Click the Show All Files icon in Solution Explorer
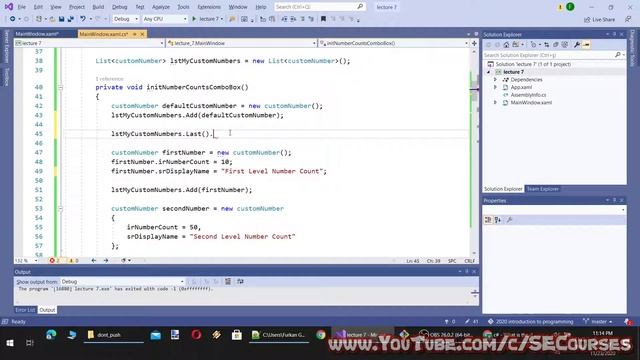The width and height of the screenshot is (640, 360). coord(564,44)
